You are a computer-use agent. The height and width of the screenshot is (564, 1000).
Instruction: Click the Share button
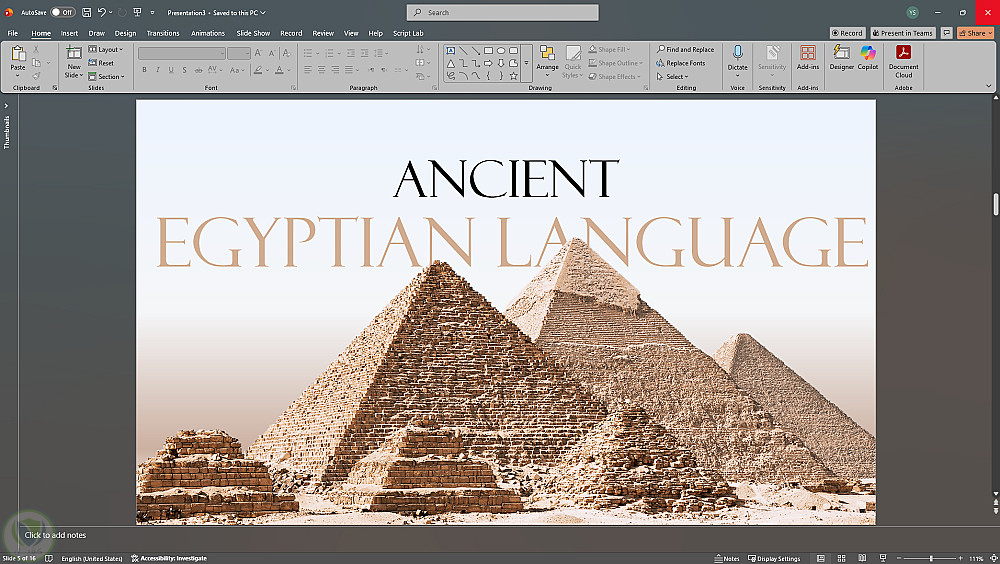[975, 33]
